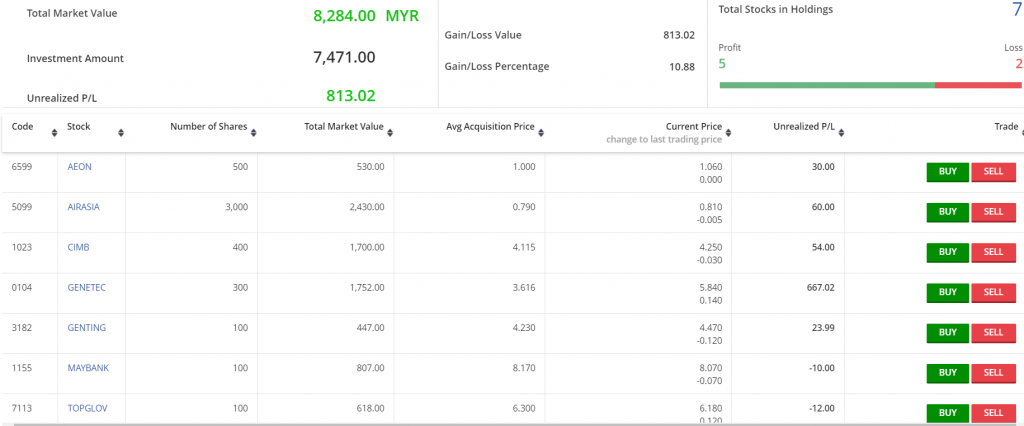
Task: Click stock code 5099
Action: [x=22, y=207]
